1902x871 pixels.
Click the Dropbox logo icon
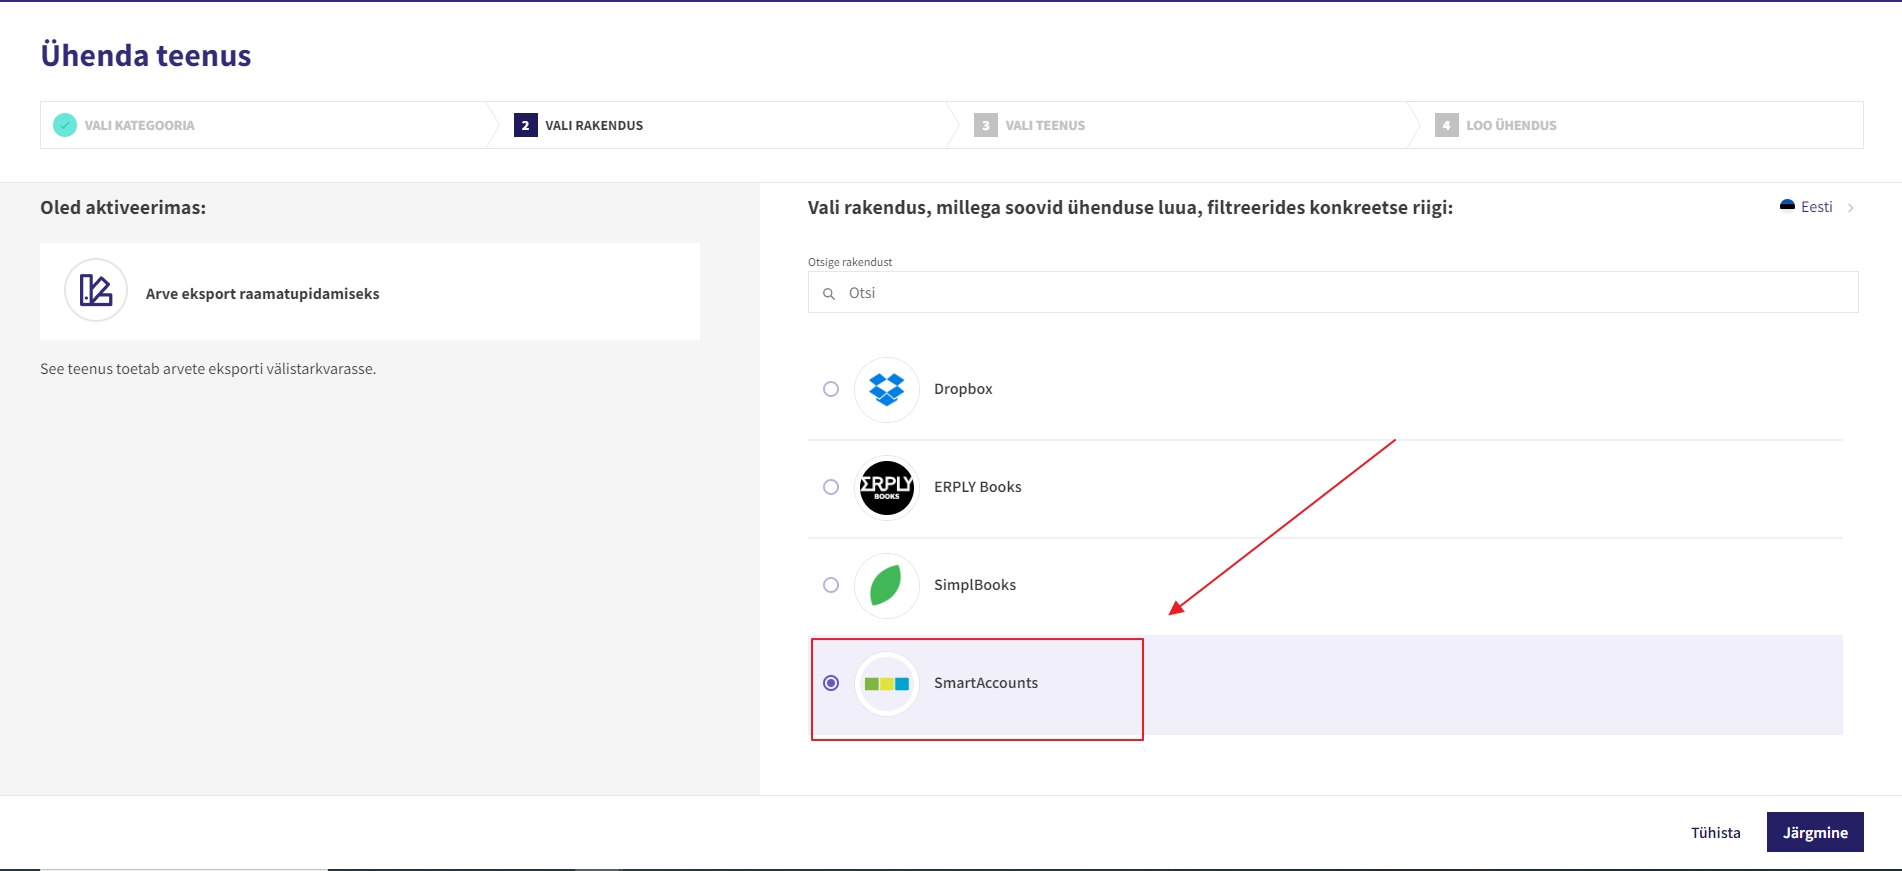coord(887,389)
